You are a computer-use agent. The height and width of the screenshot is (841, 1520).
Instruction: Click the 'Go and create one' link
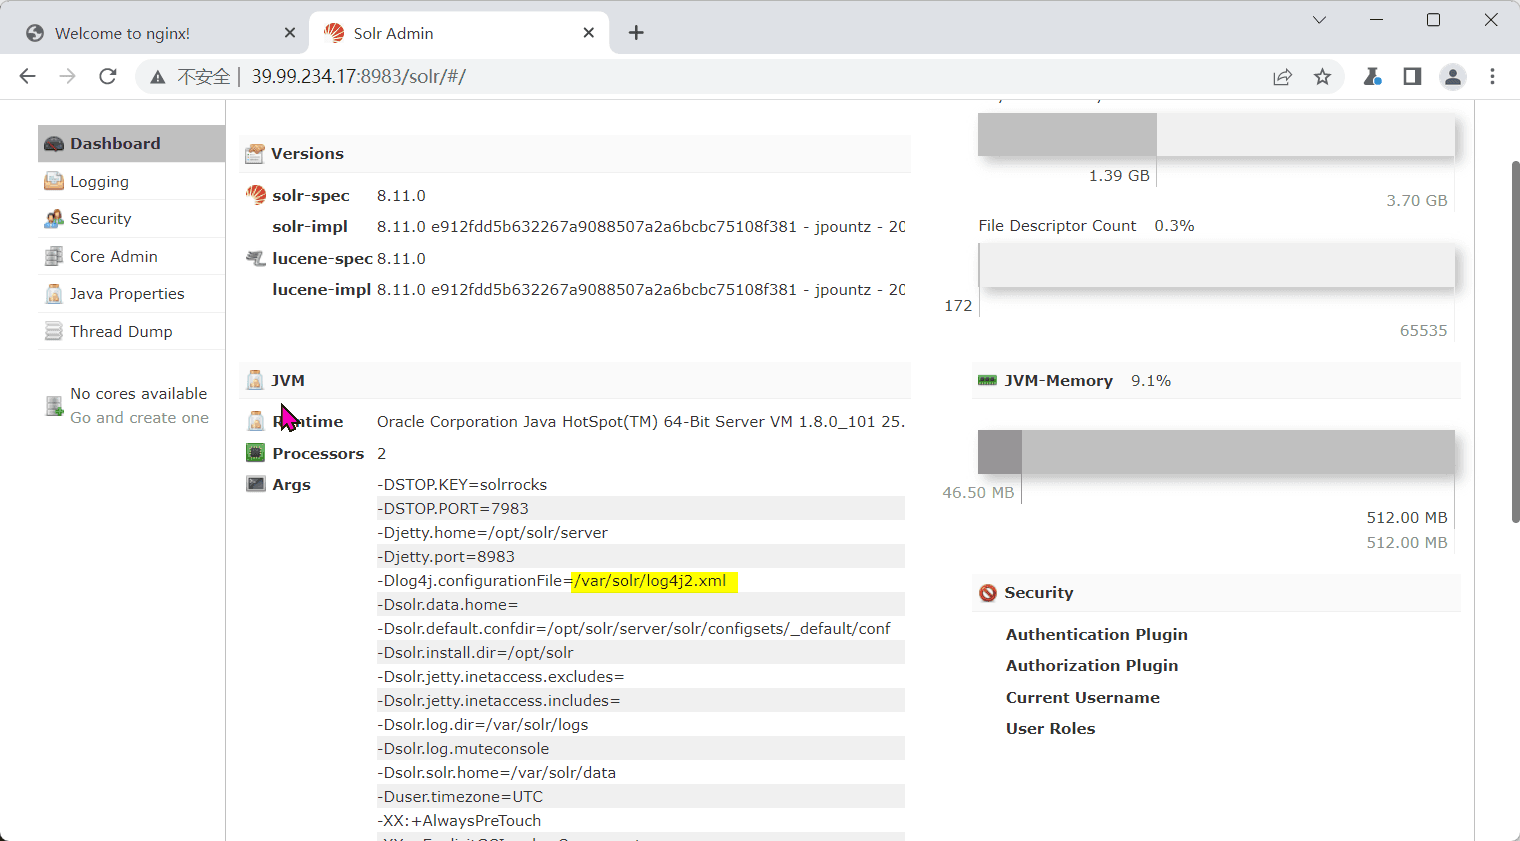[x=139, y=418]
